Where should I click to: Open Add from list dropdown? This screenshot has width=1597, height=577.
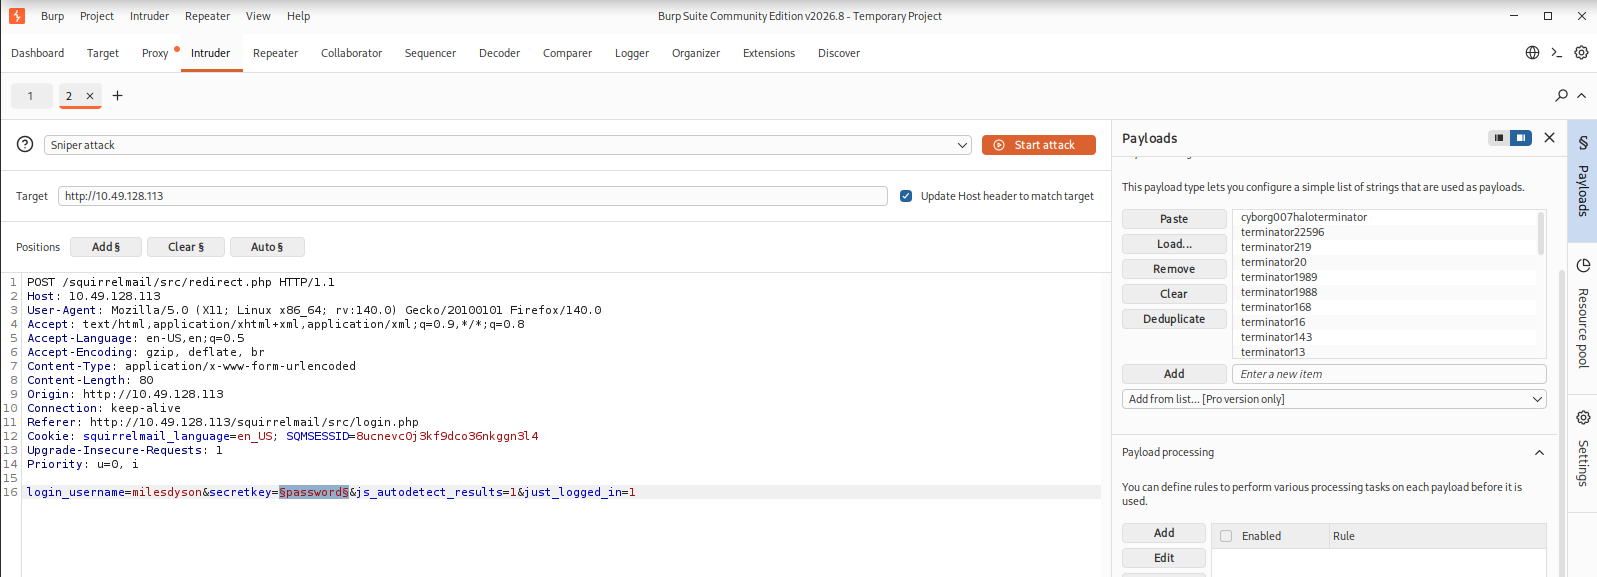[x=1334, y=399]
